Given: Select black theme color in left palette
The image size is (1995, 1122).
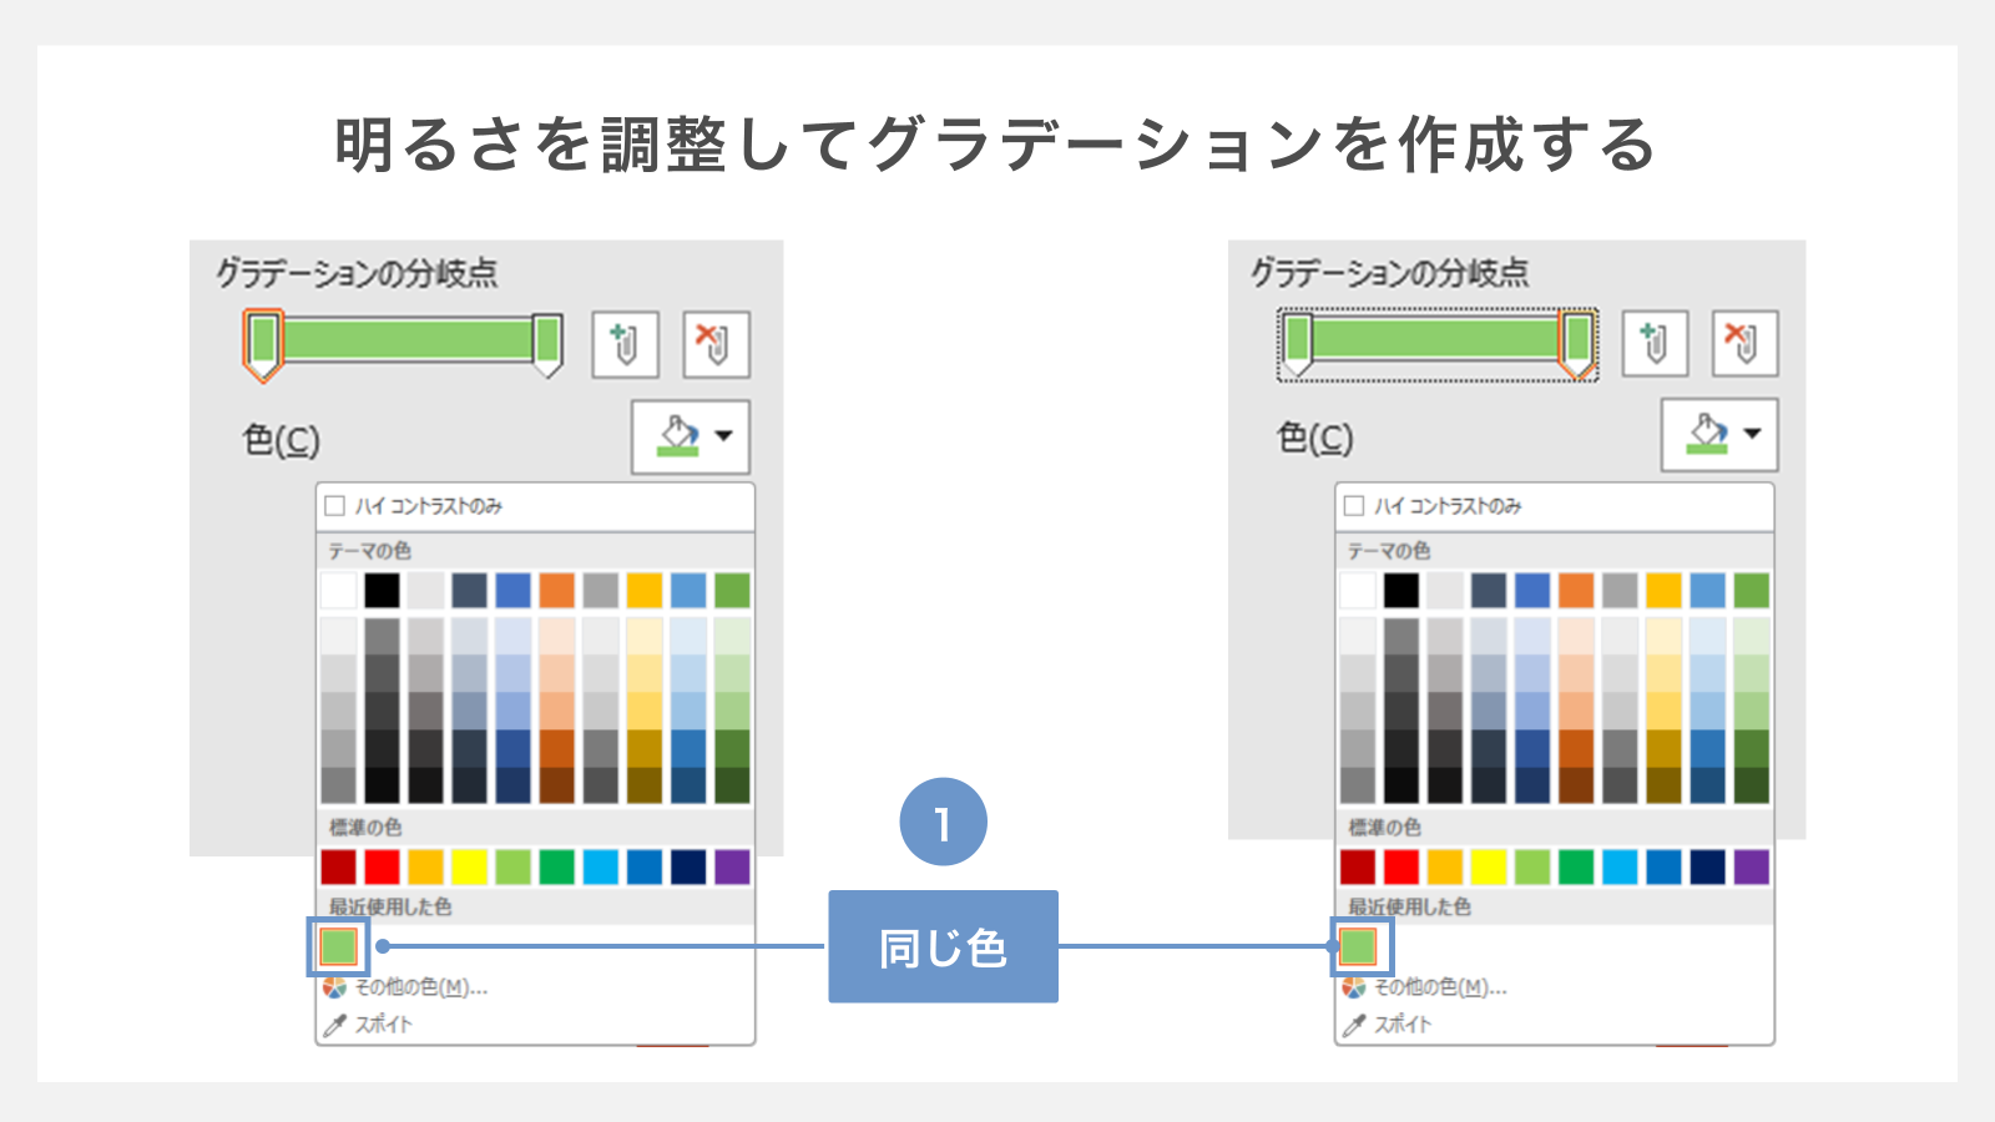Looking at the screenshot, I should [x=382, y=591].
